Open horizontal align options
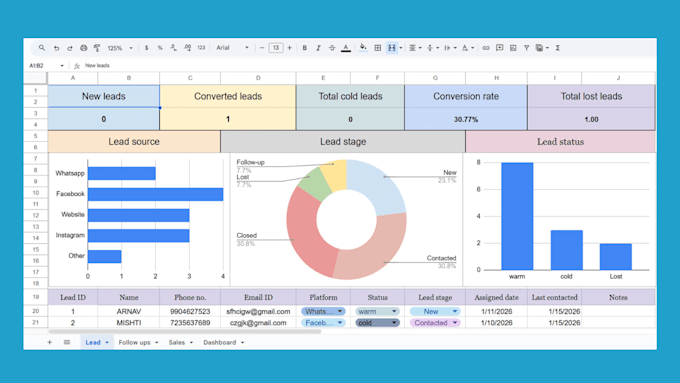 coord(415,48)
